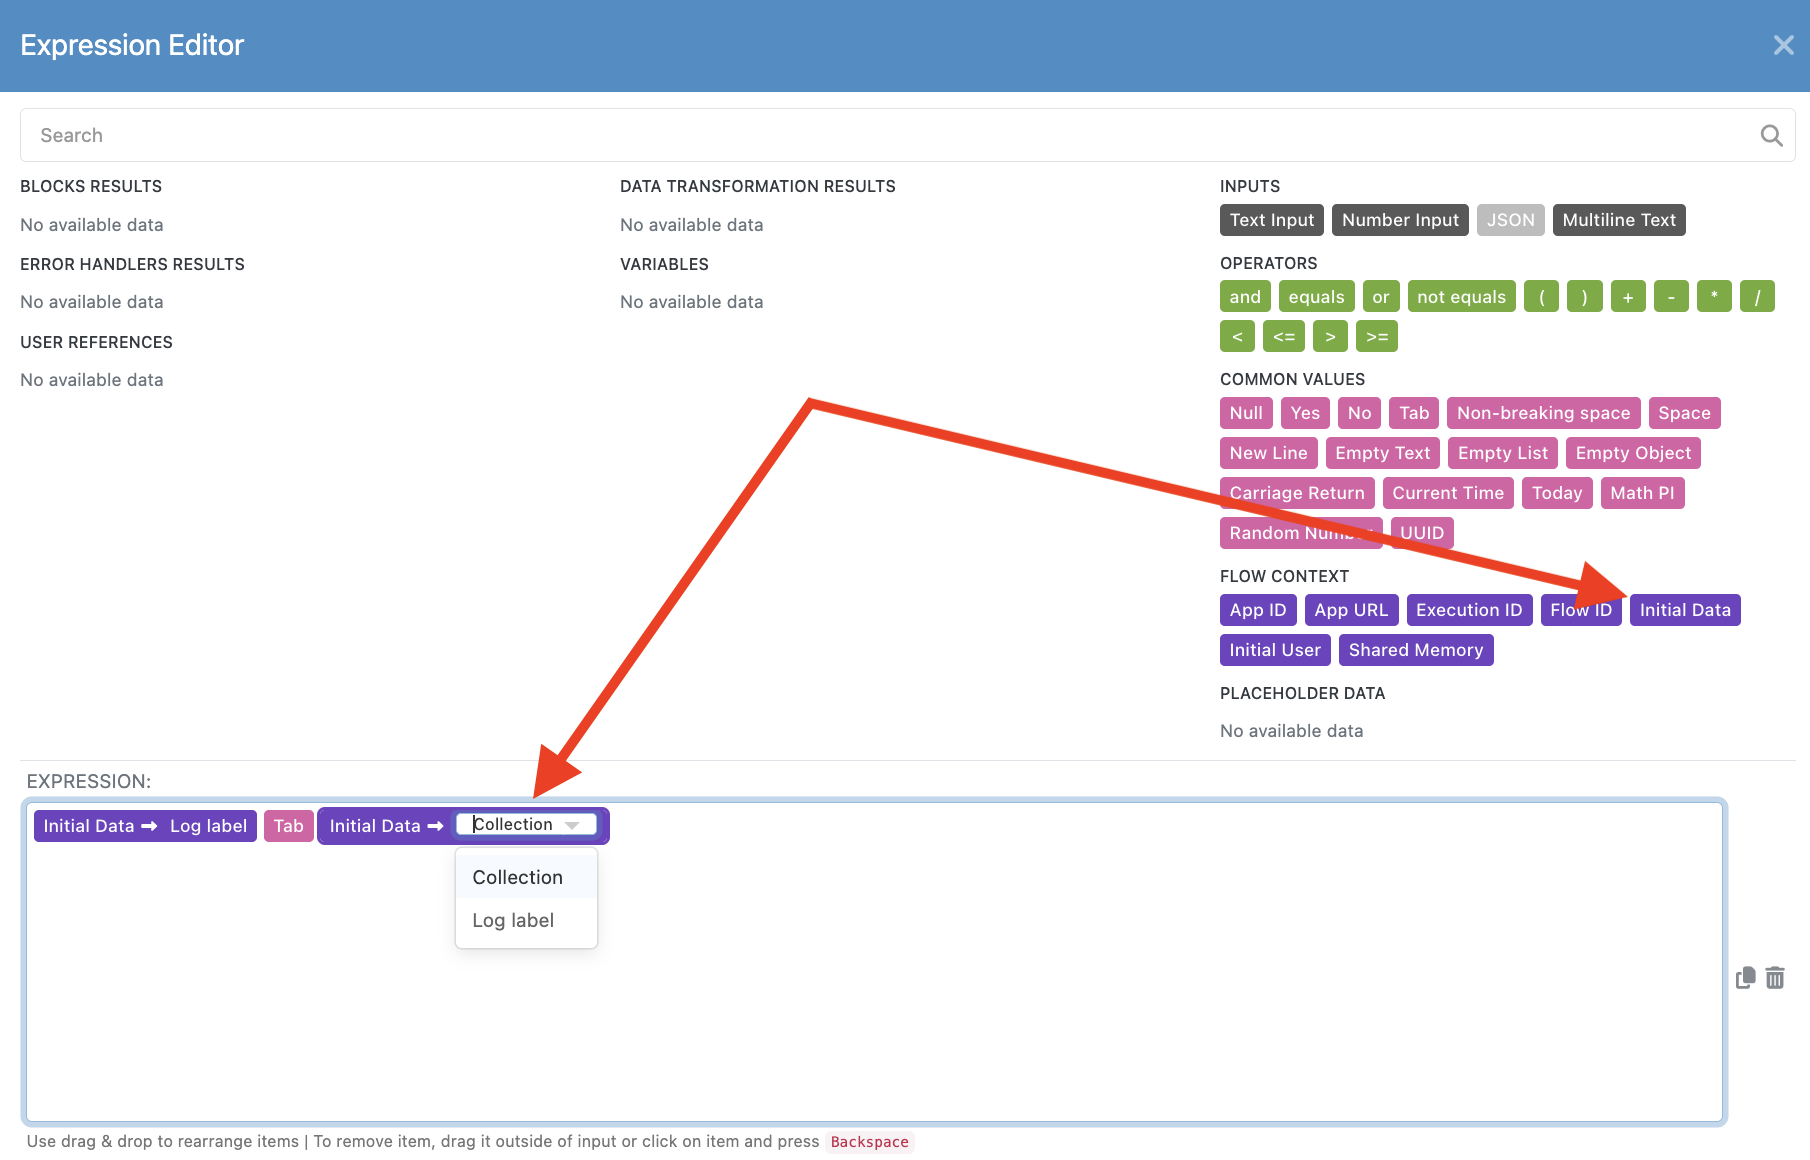Delete the expression with the trash icon
Screen dimensions: 1810x1160
(x=1776, y=978)
